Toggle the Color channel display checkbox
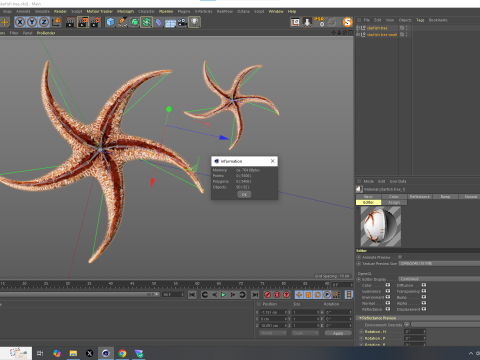480x360 pixels. pos(388,285)
